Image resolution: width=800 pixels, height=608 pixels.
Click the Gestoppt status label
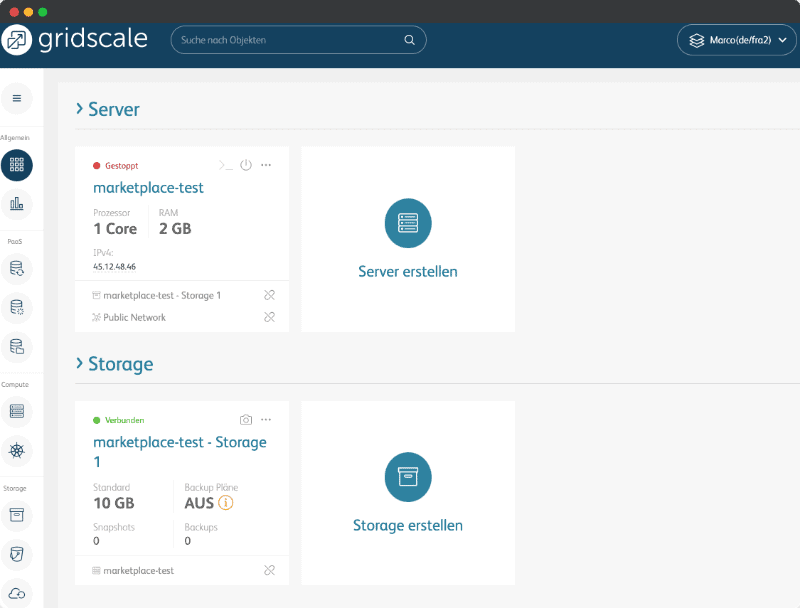tap(121, 166)
